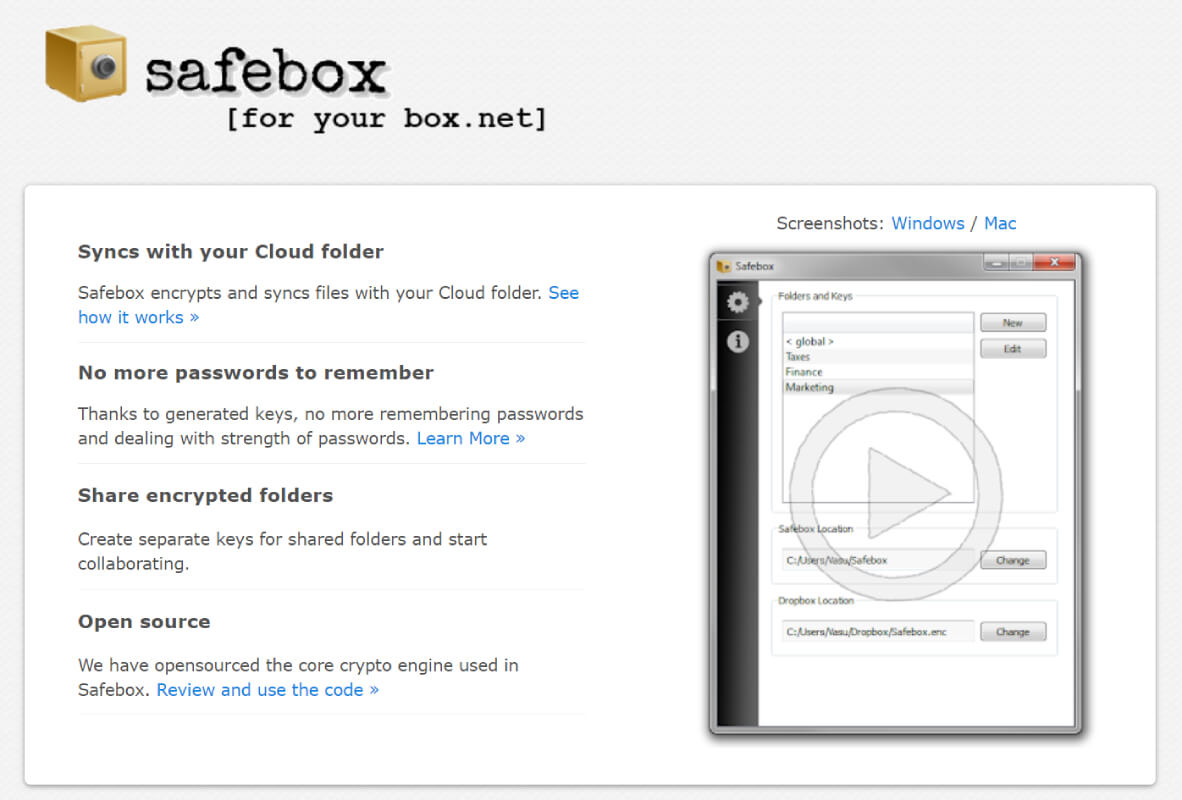Click the golden safebox logo icon
This screenshot has width=1182, height=800.
click(x=86, y=63)
